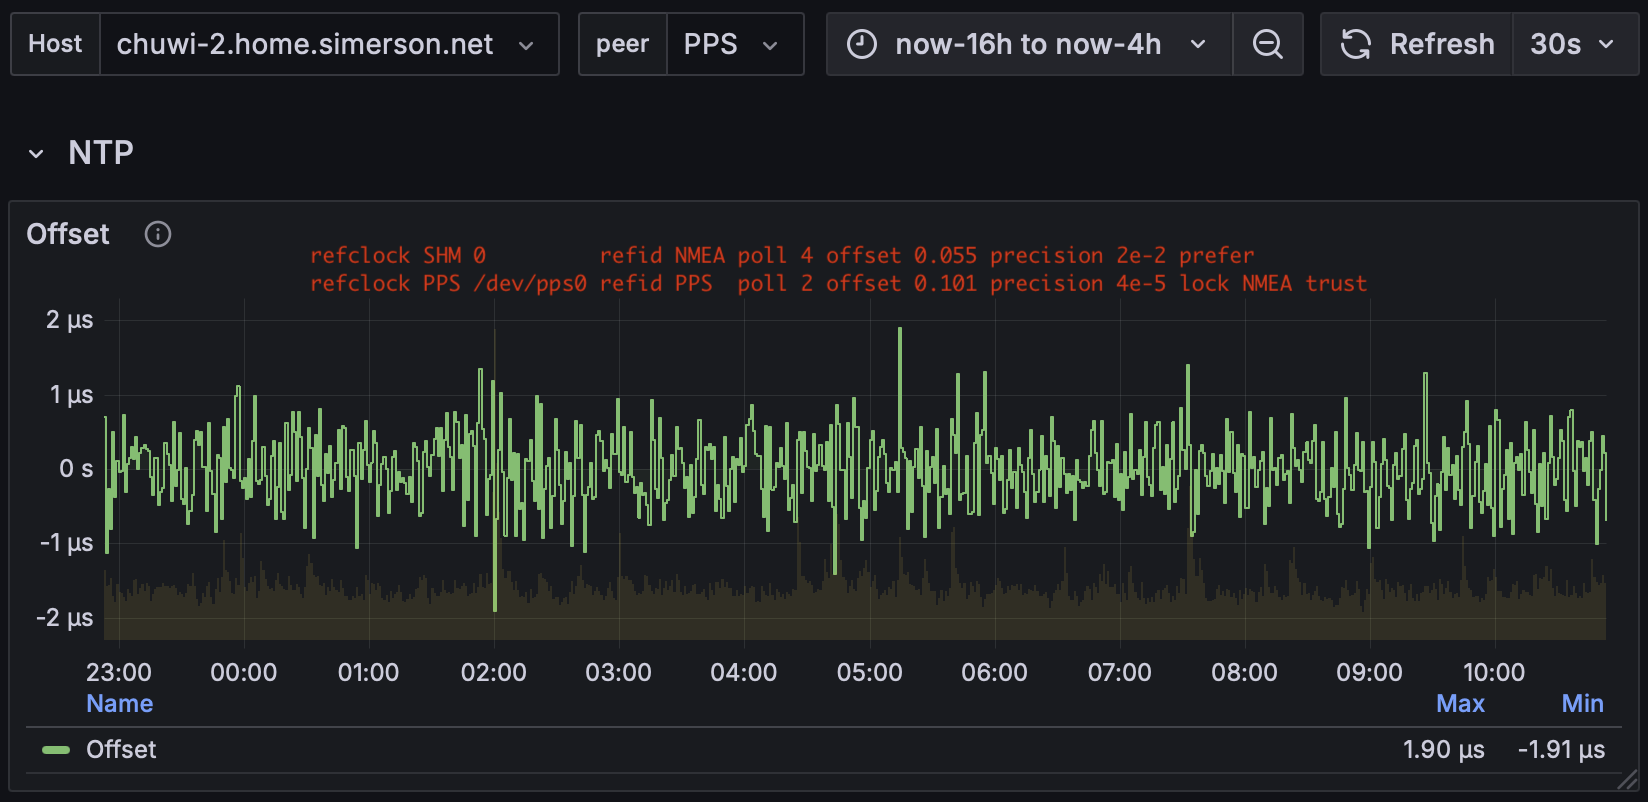This screenshot has height=802, width=1648.
Task: Click the Min value -1.91 µs
Action: [1561, 749]
